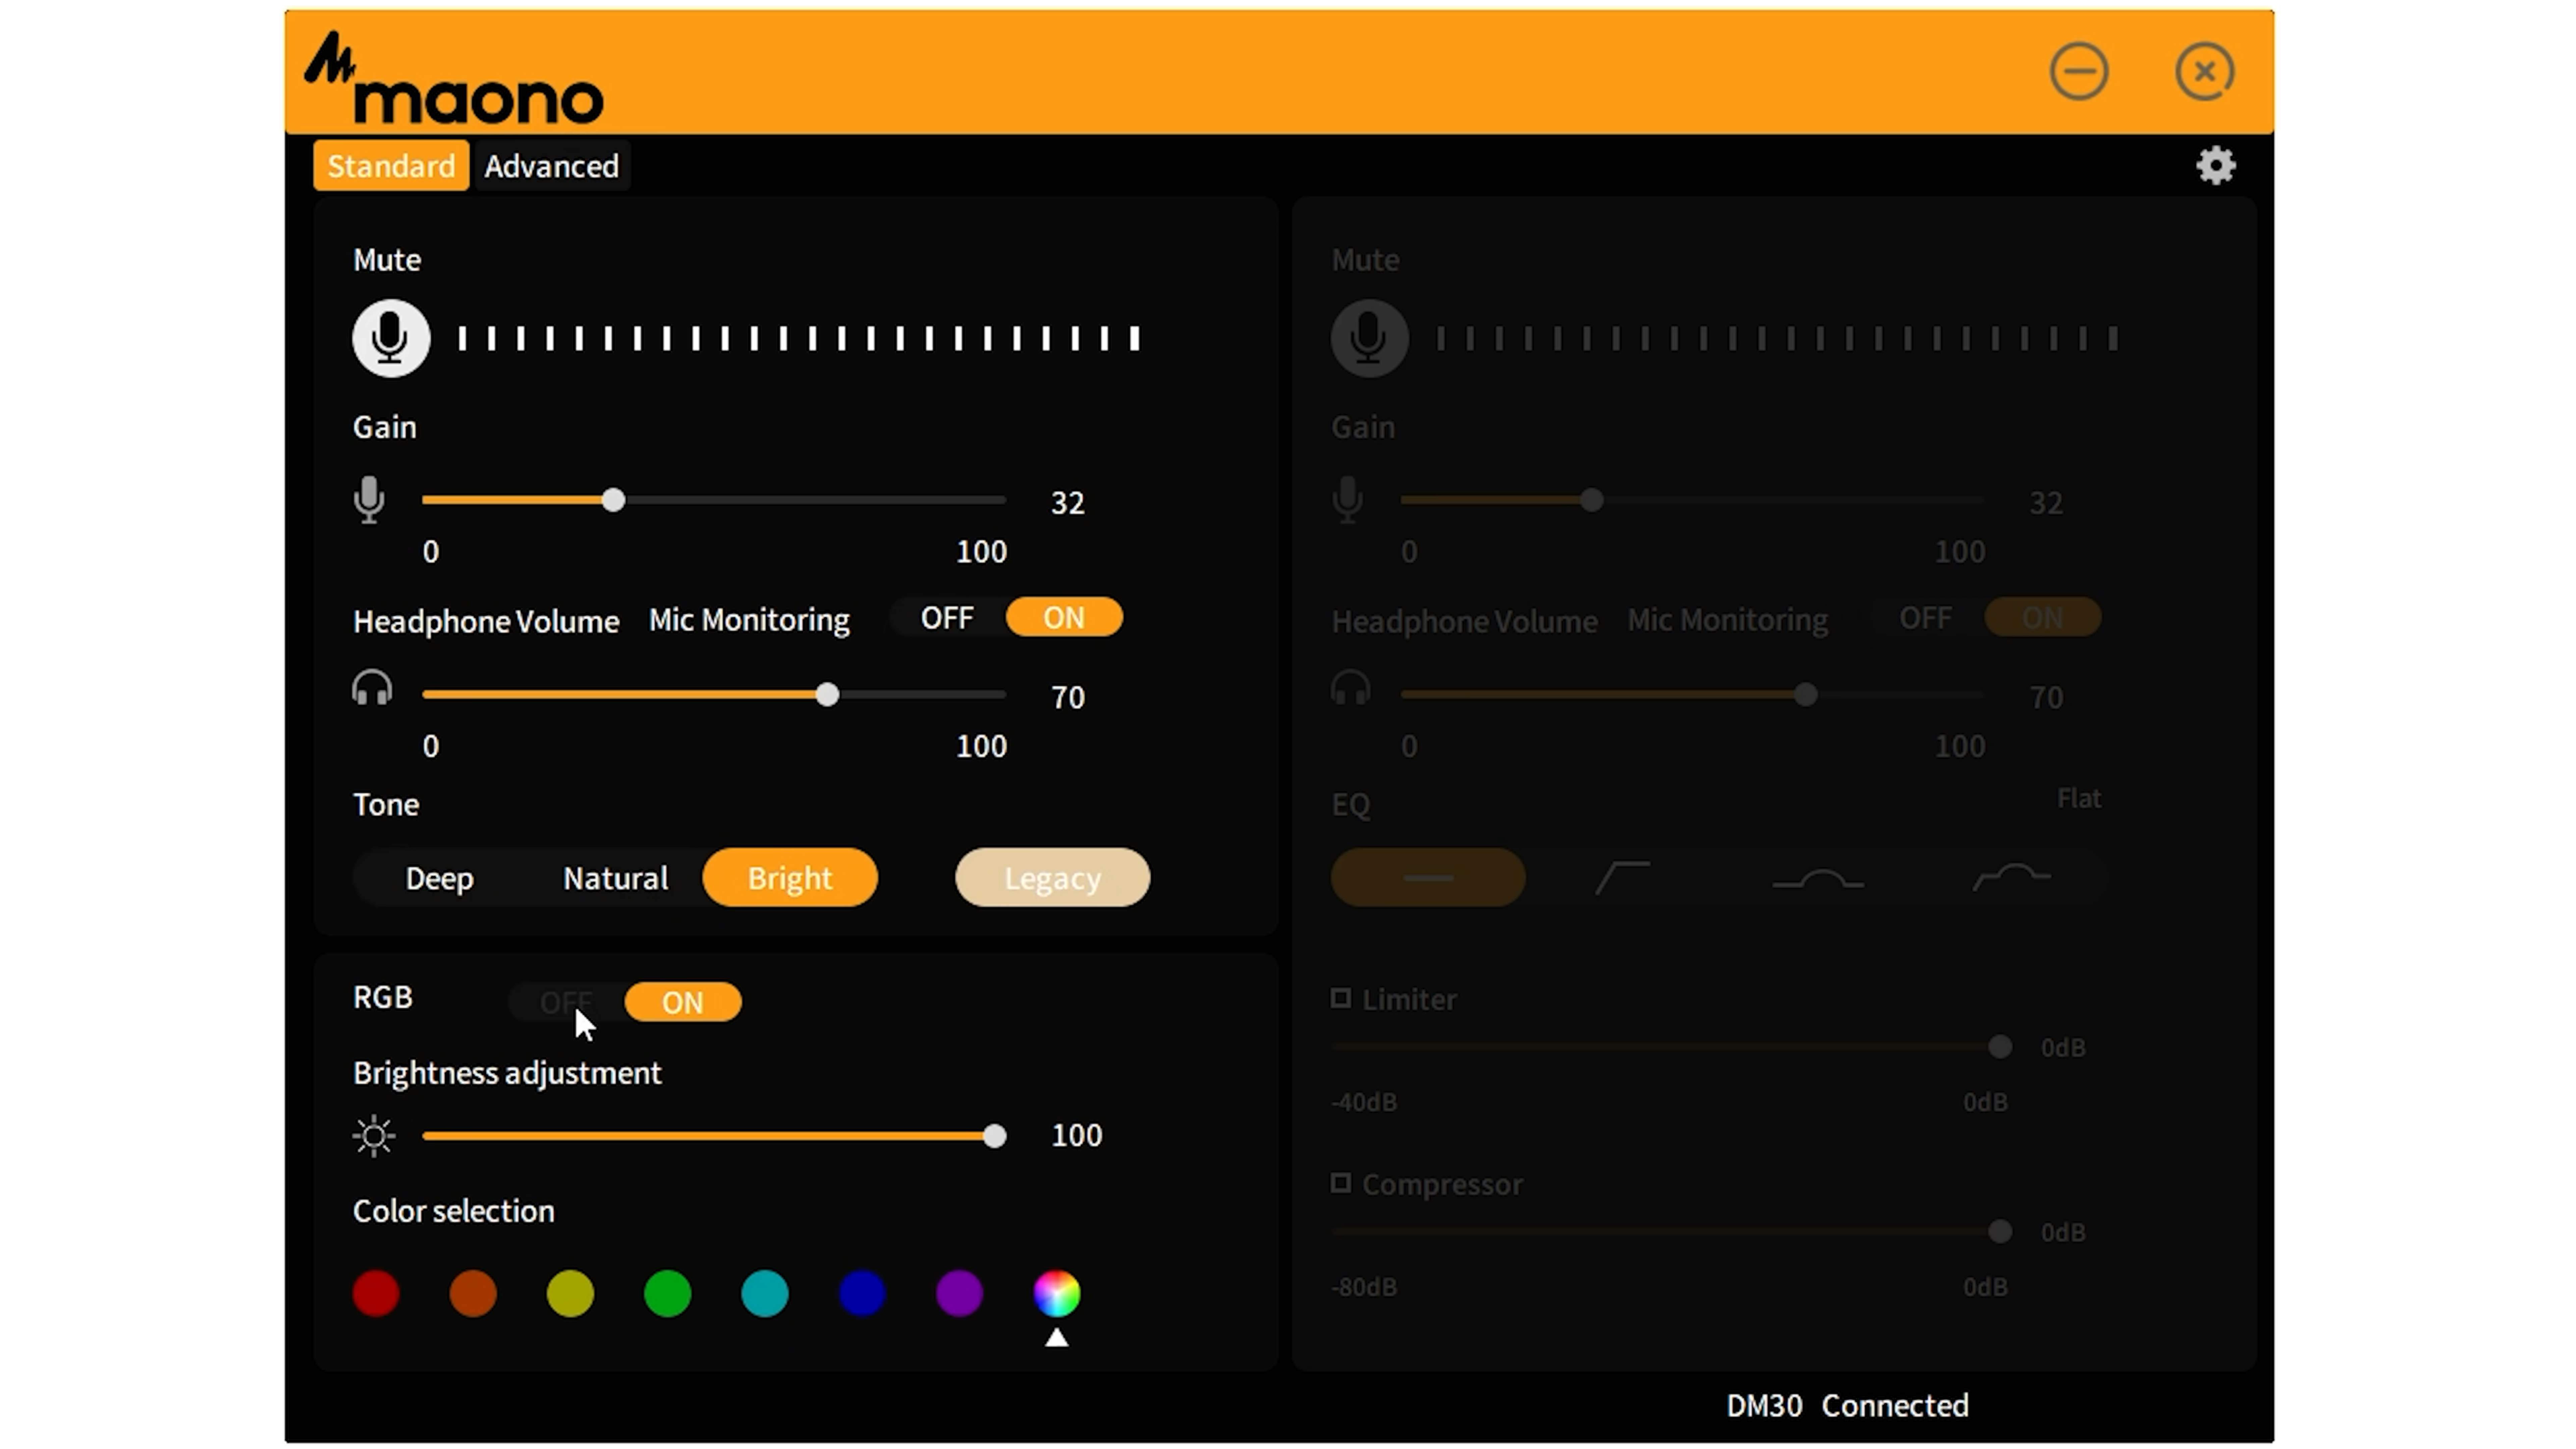Choose the Deep tone preset

coord(439,878)
